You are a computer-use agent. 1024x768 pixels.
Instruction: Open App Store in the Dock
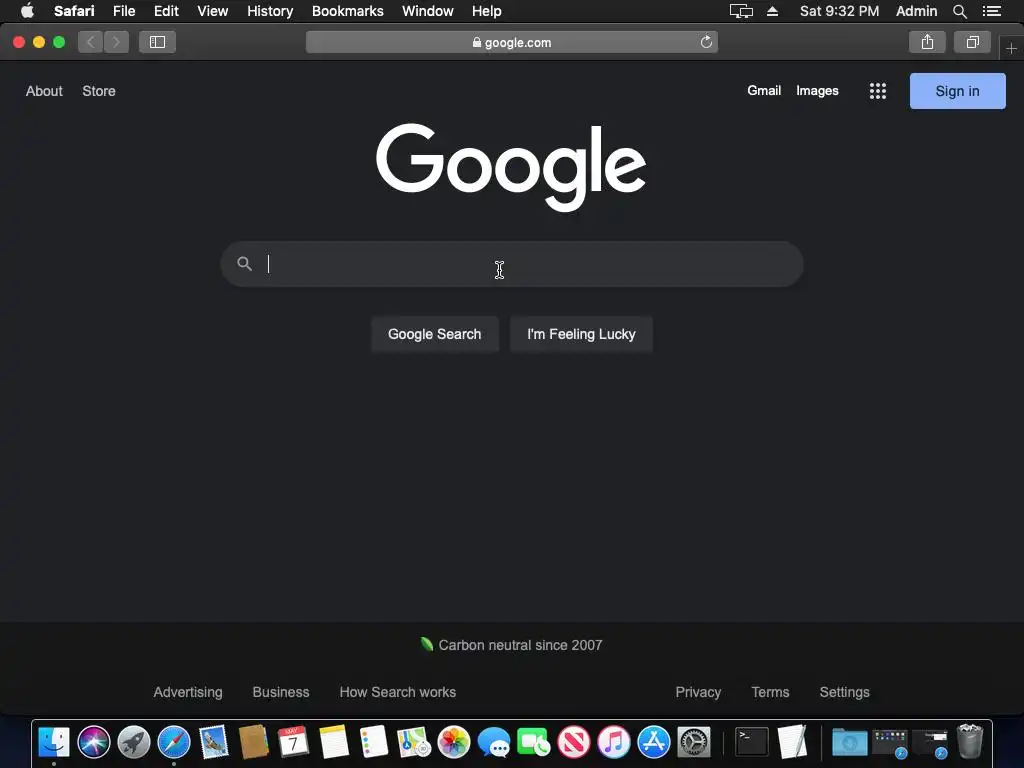click(654, 743)
